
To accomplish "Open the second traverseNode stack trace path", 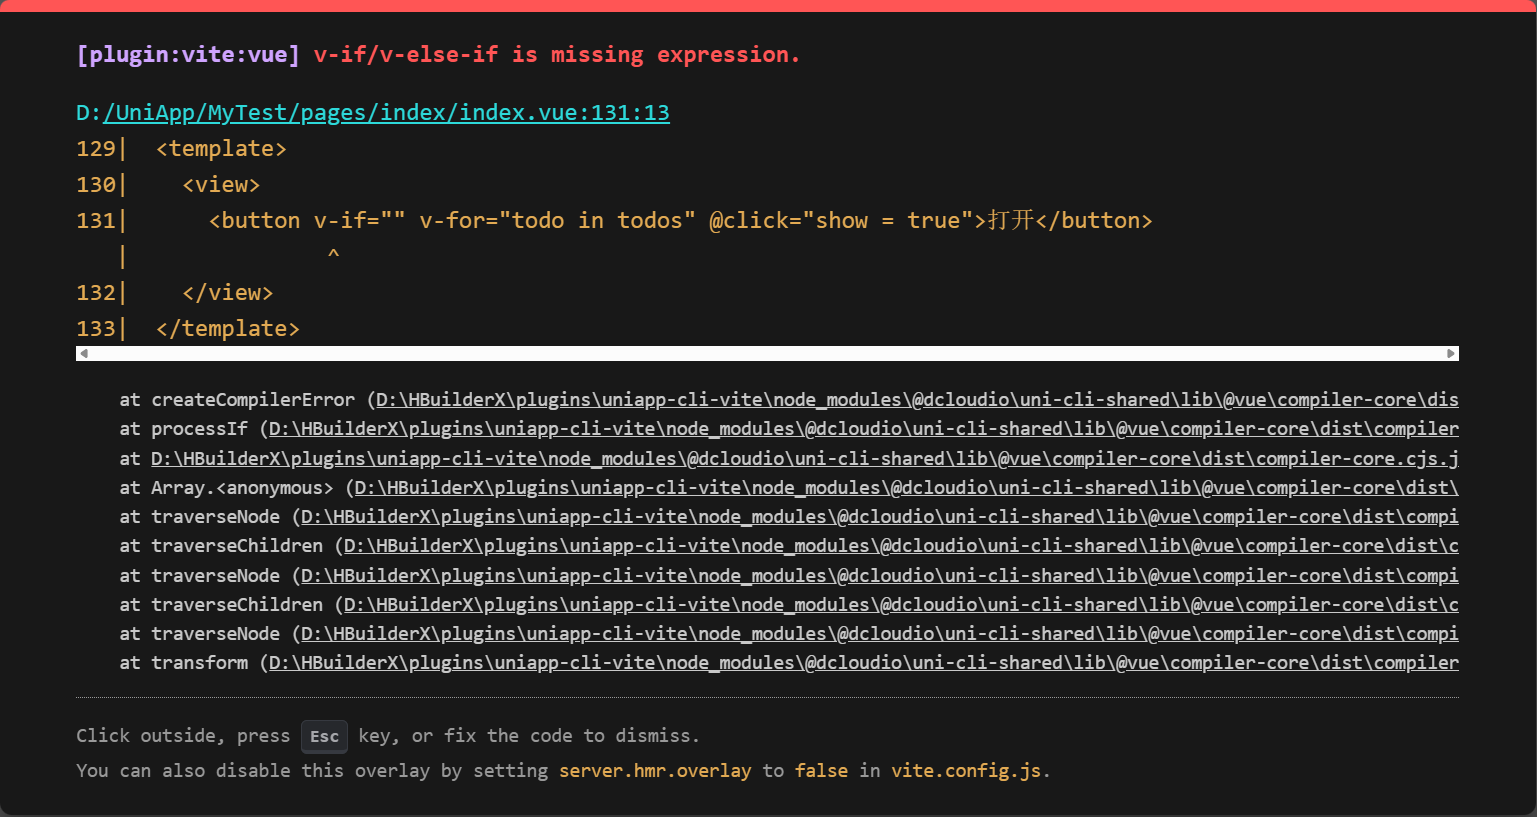I will click(879, 576).
